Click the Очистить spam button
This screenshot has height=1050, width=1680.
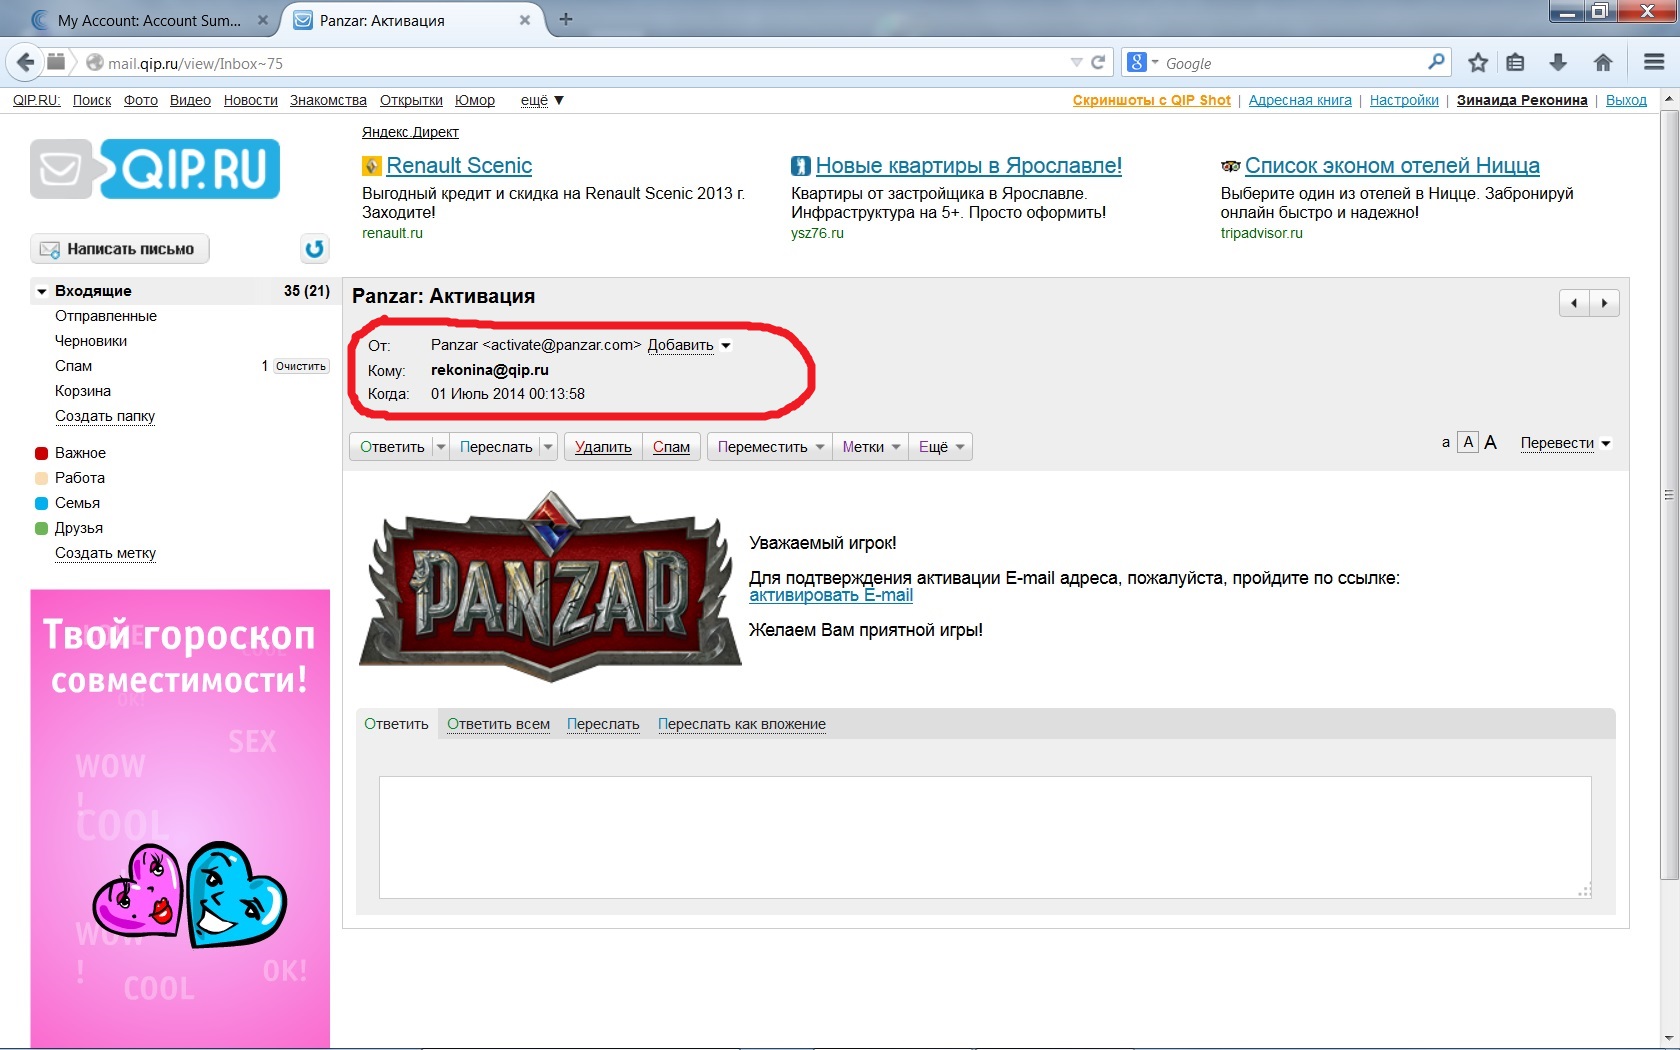(x=301, y=366)
